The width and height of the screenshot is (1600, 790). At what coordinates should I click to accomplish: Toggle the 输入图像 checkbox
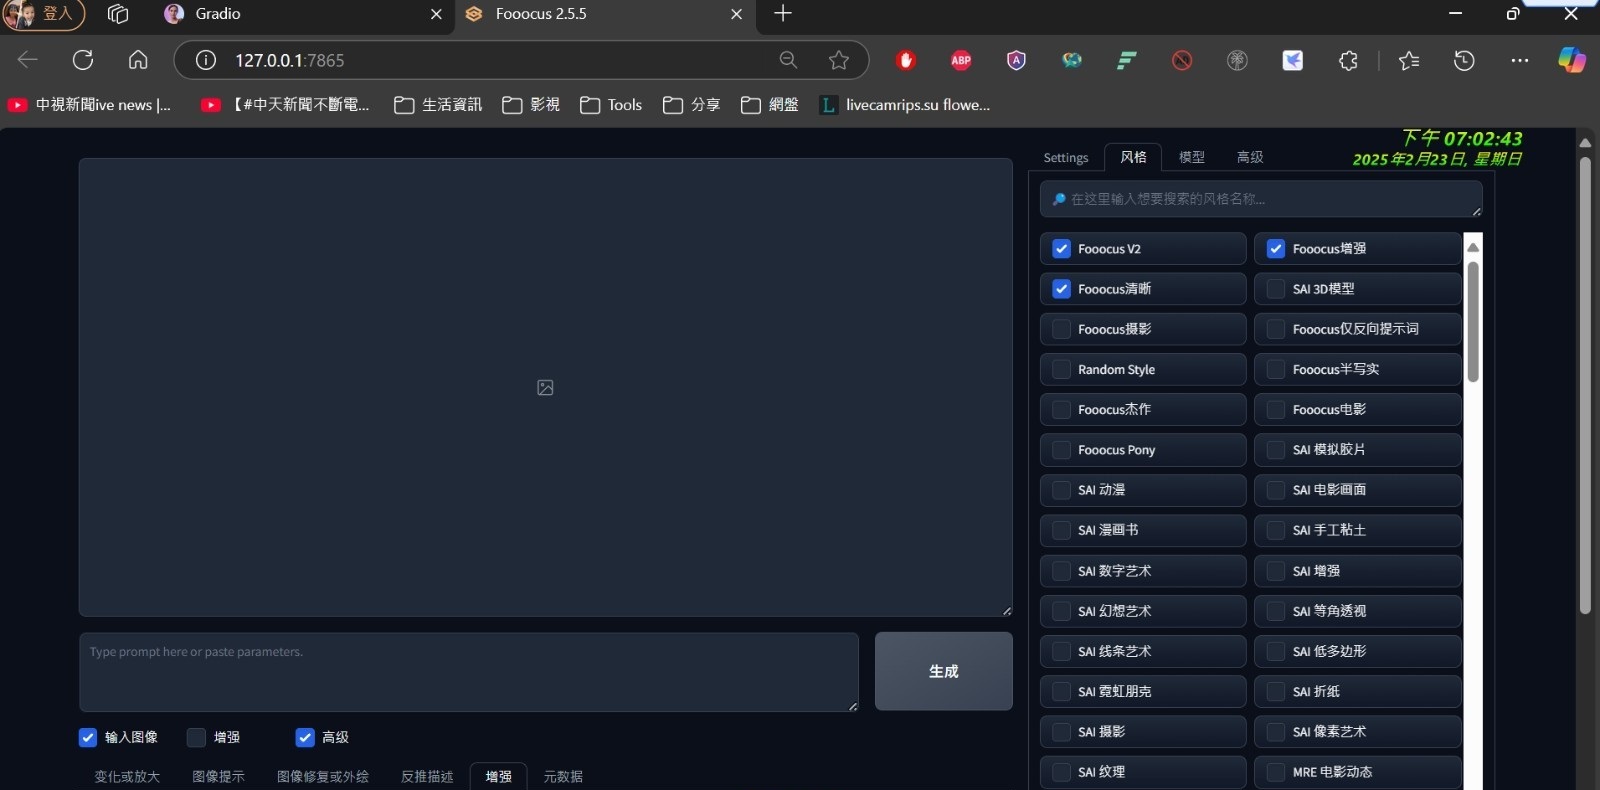[x=88, y=737]
